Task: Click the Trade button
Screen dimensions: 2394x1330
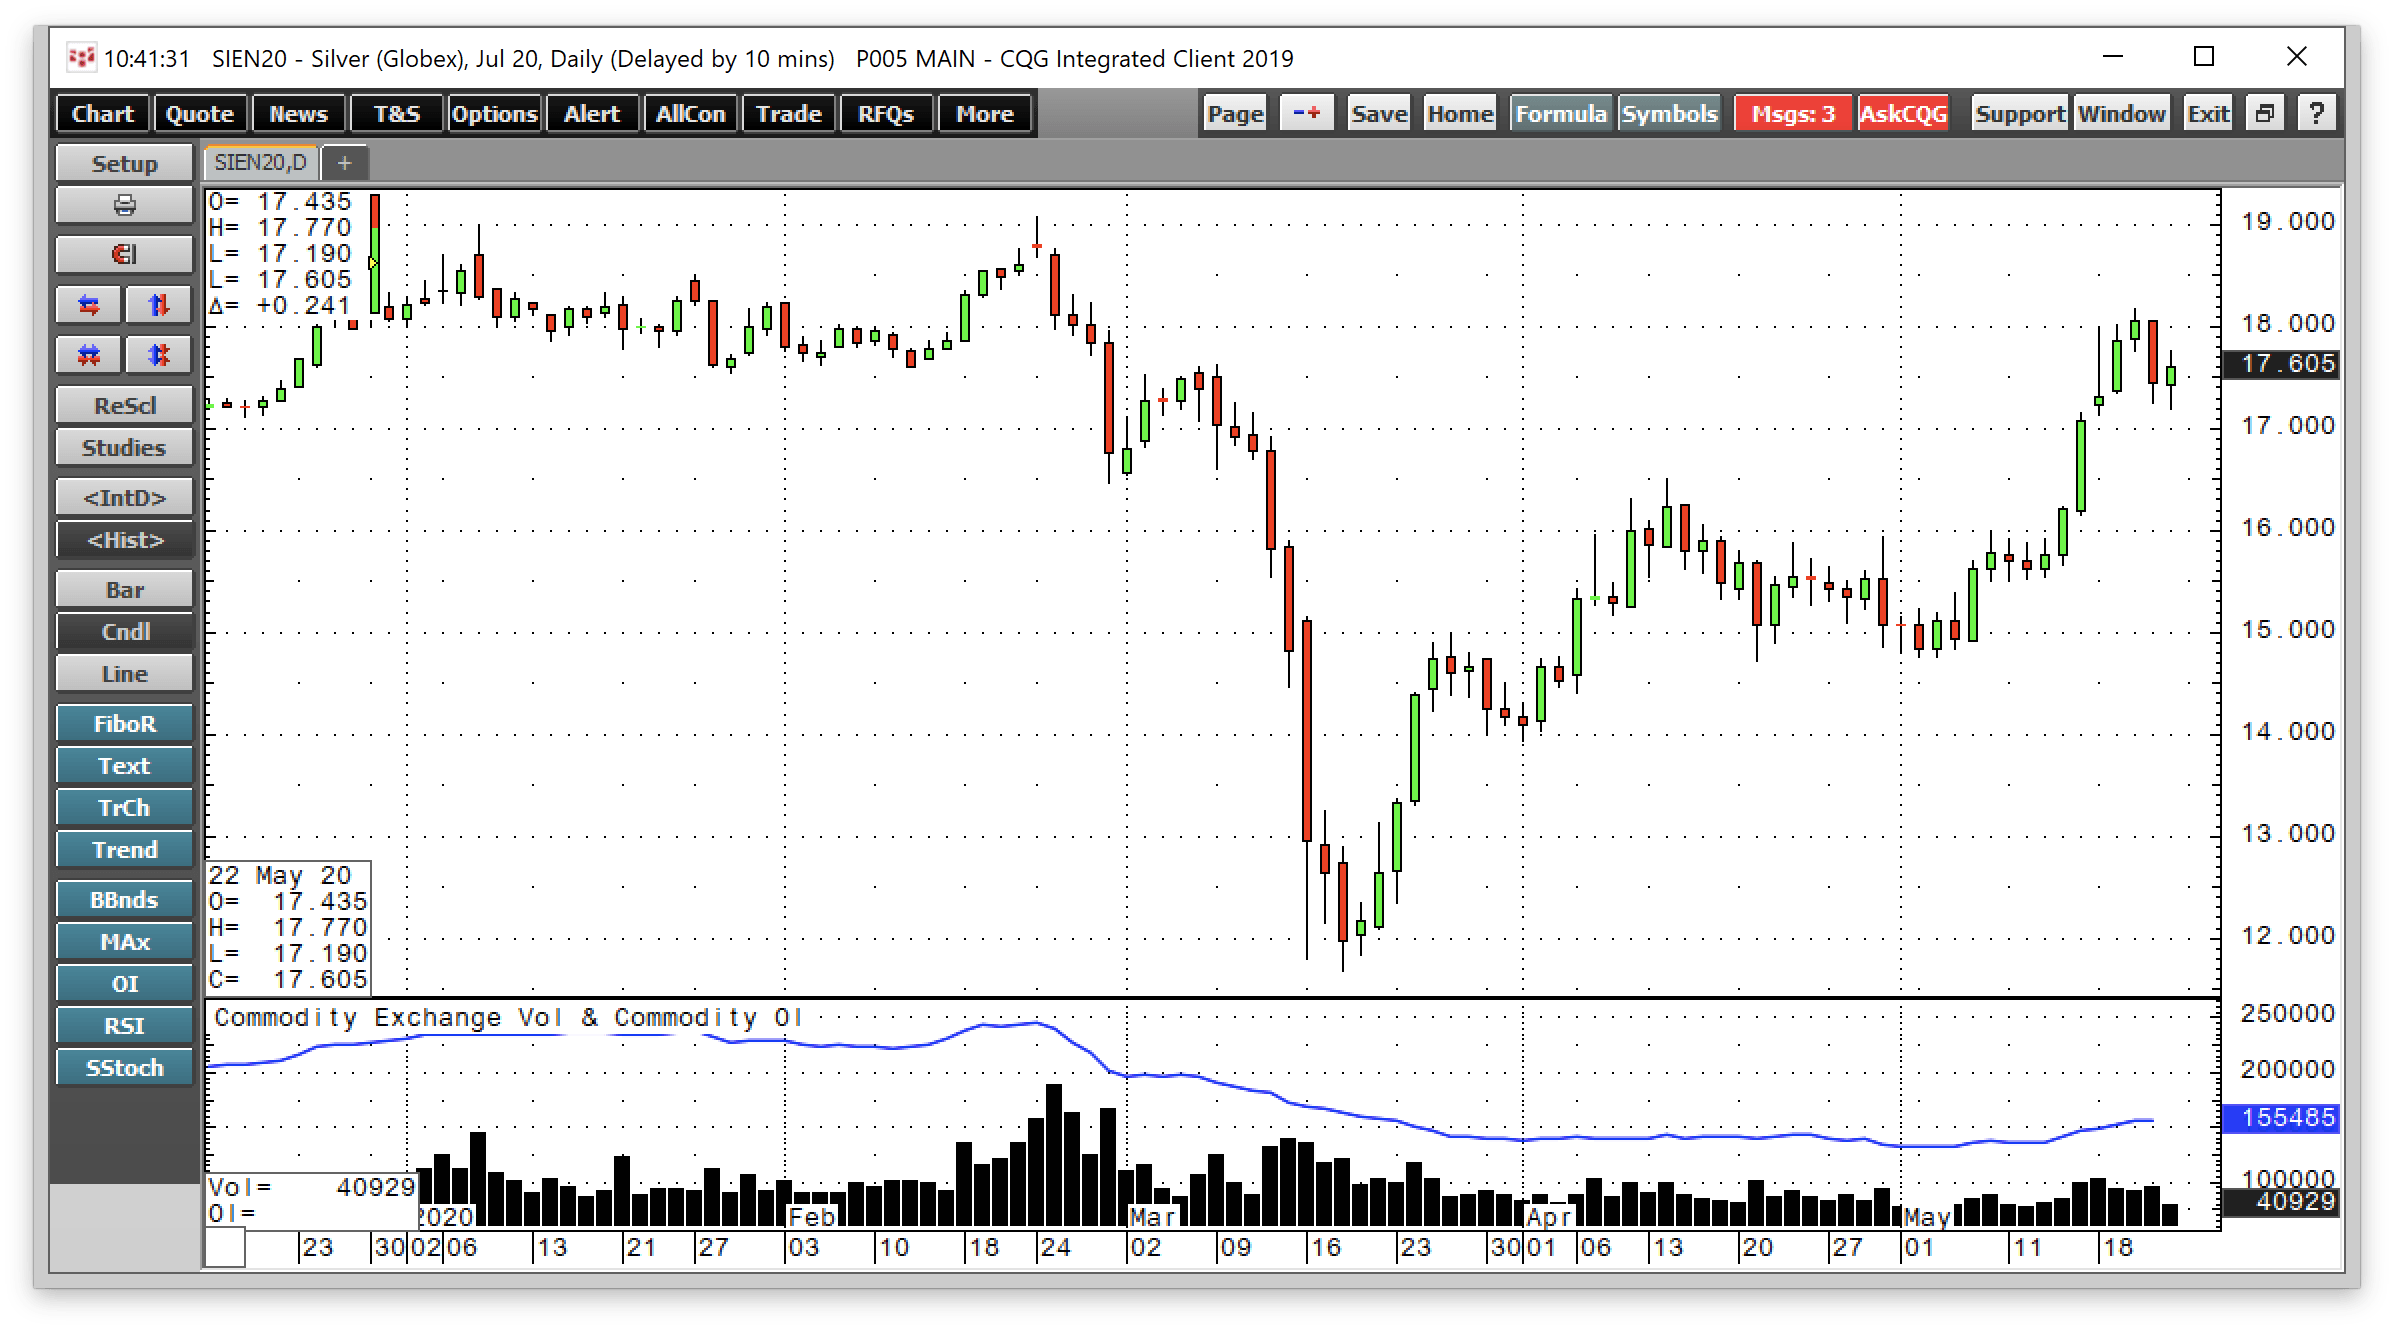Action: click(788, 113)
